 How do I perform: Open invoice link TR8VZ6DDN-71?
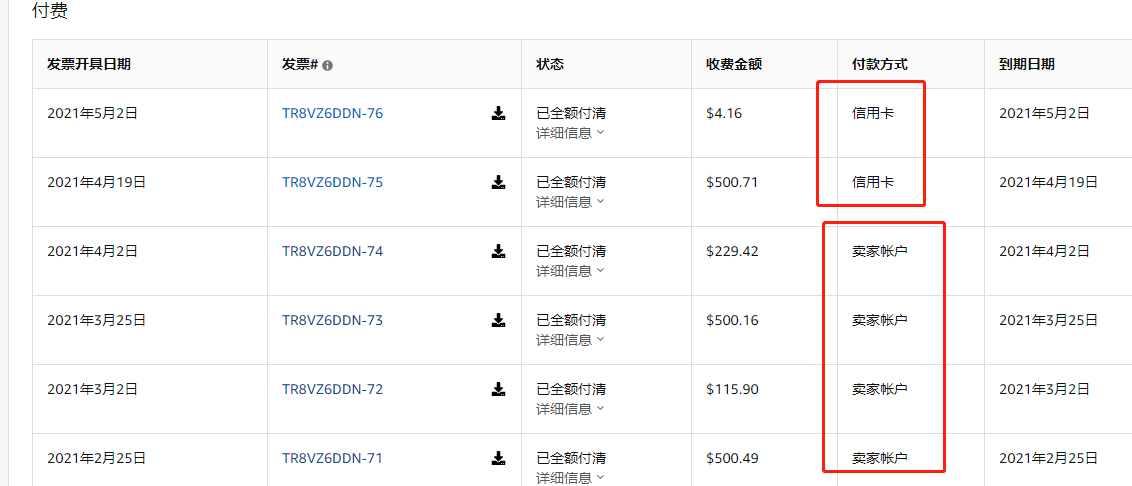(x=332, y=458)
